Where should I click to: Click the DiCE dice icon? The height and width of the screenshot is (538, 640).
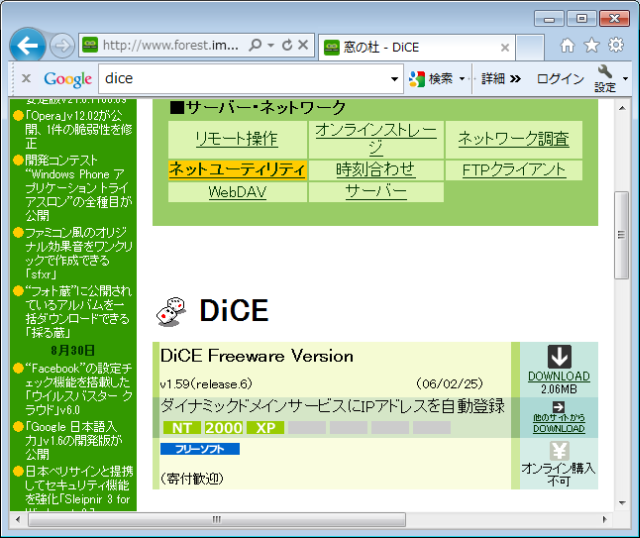[171, 311]
